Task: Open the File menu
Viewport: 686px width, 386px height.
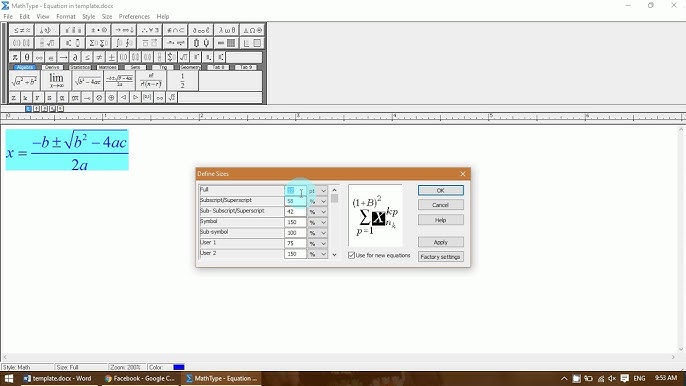Action: (8, 17)
